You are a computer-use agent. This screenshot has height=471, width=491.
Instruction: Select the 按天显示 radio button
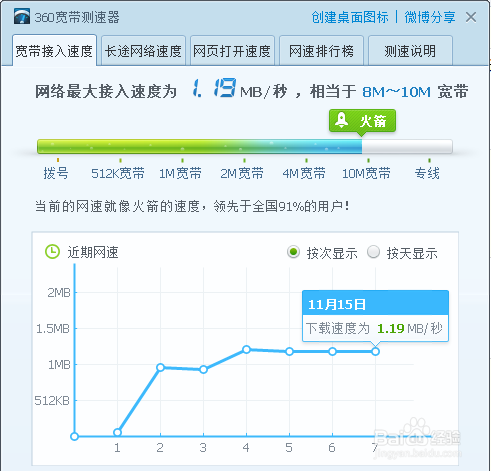coord(373,252)
